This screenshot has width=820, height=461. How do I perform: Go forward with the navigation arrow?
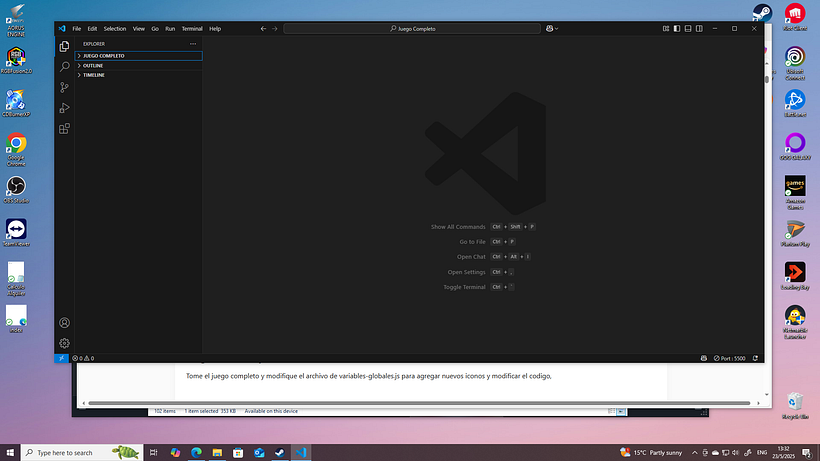275,29
